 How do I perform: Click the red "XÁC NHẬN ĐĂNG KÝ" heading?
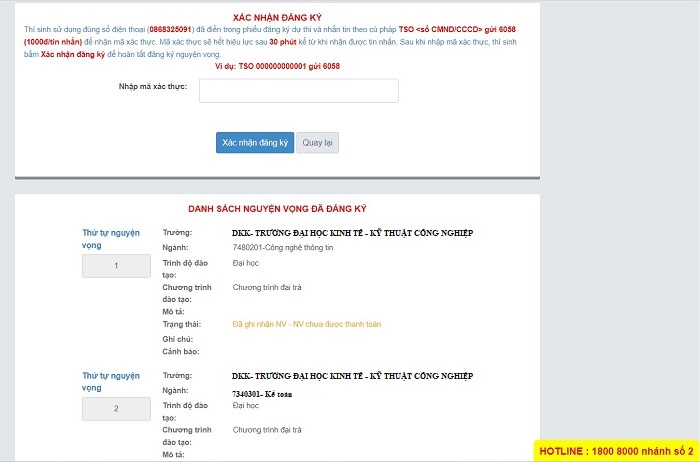pyautogui.click(x=277, y=19)
